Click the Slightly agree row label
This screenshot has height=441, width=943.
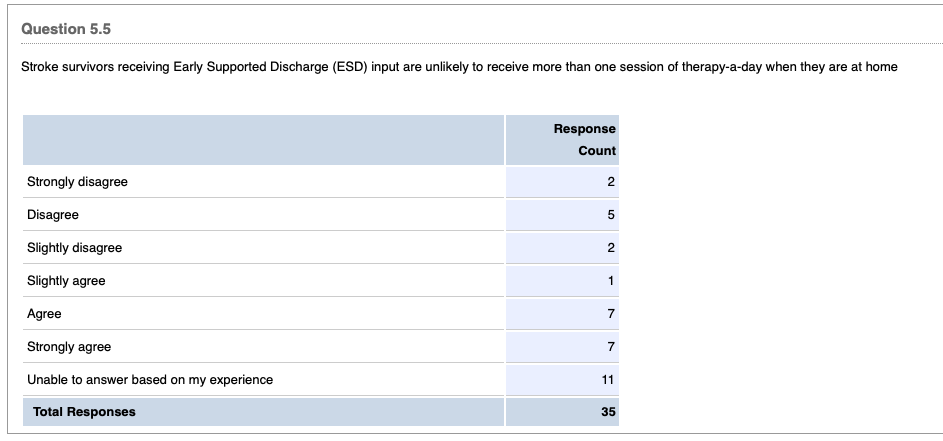click(x=66, y=281)
